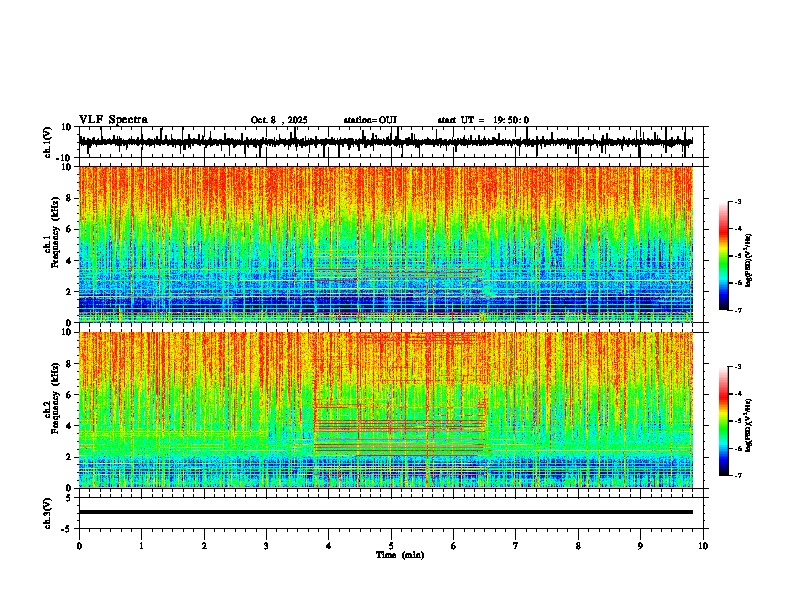The width and height of the screenshot is (792, 612).
Task: Click inside the ch.1 frequency spectrogram
Action: point(386,244)
